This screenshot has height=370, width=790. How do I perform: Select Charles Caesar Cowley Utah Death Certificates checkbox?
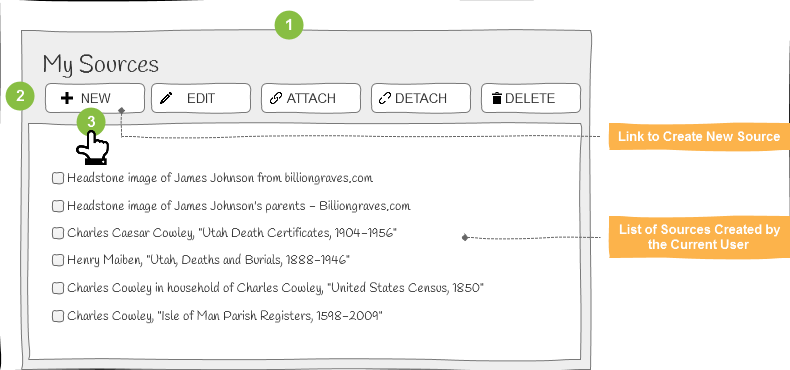[x=58, y=233]
